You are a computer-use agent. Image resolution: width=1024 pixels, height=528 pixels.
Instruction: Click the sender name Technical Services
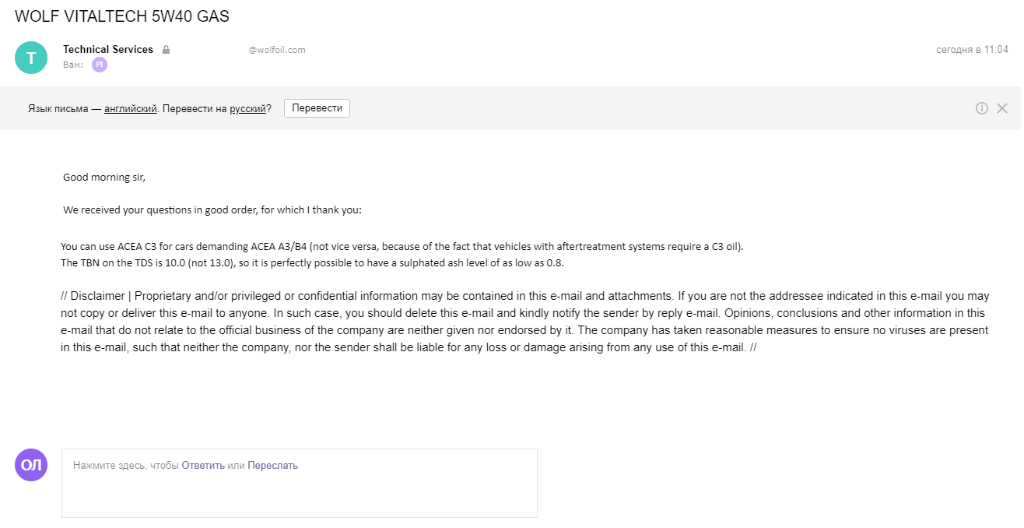tap(108, 49)
